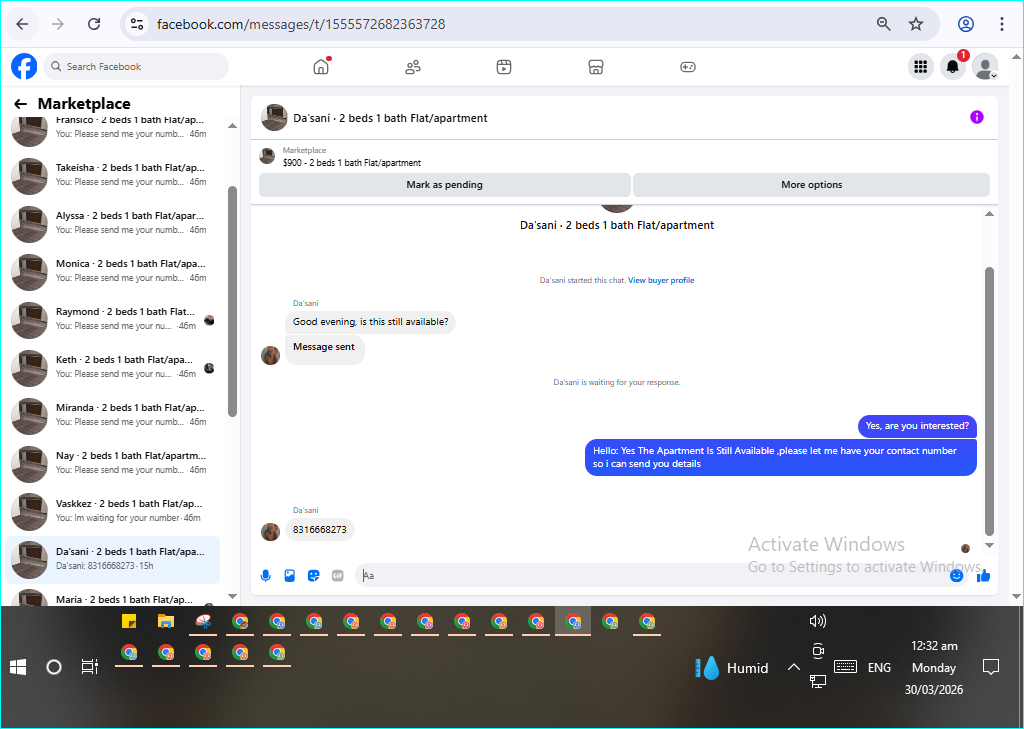1024x729 pixels.
Task: Click the chat list scroll up arrow
Action: click(x=232, y=126)
